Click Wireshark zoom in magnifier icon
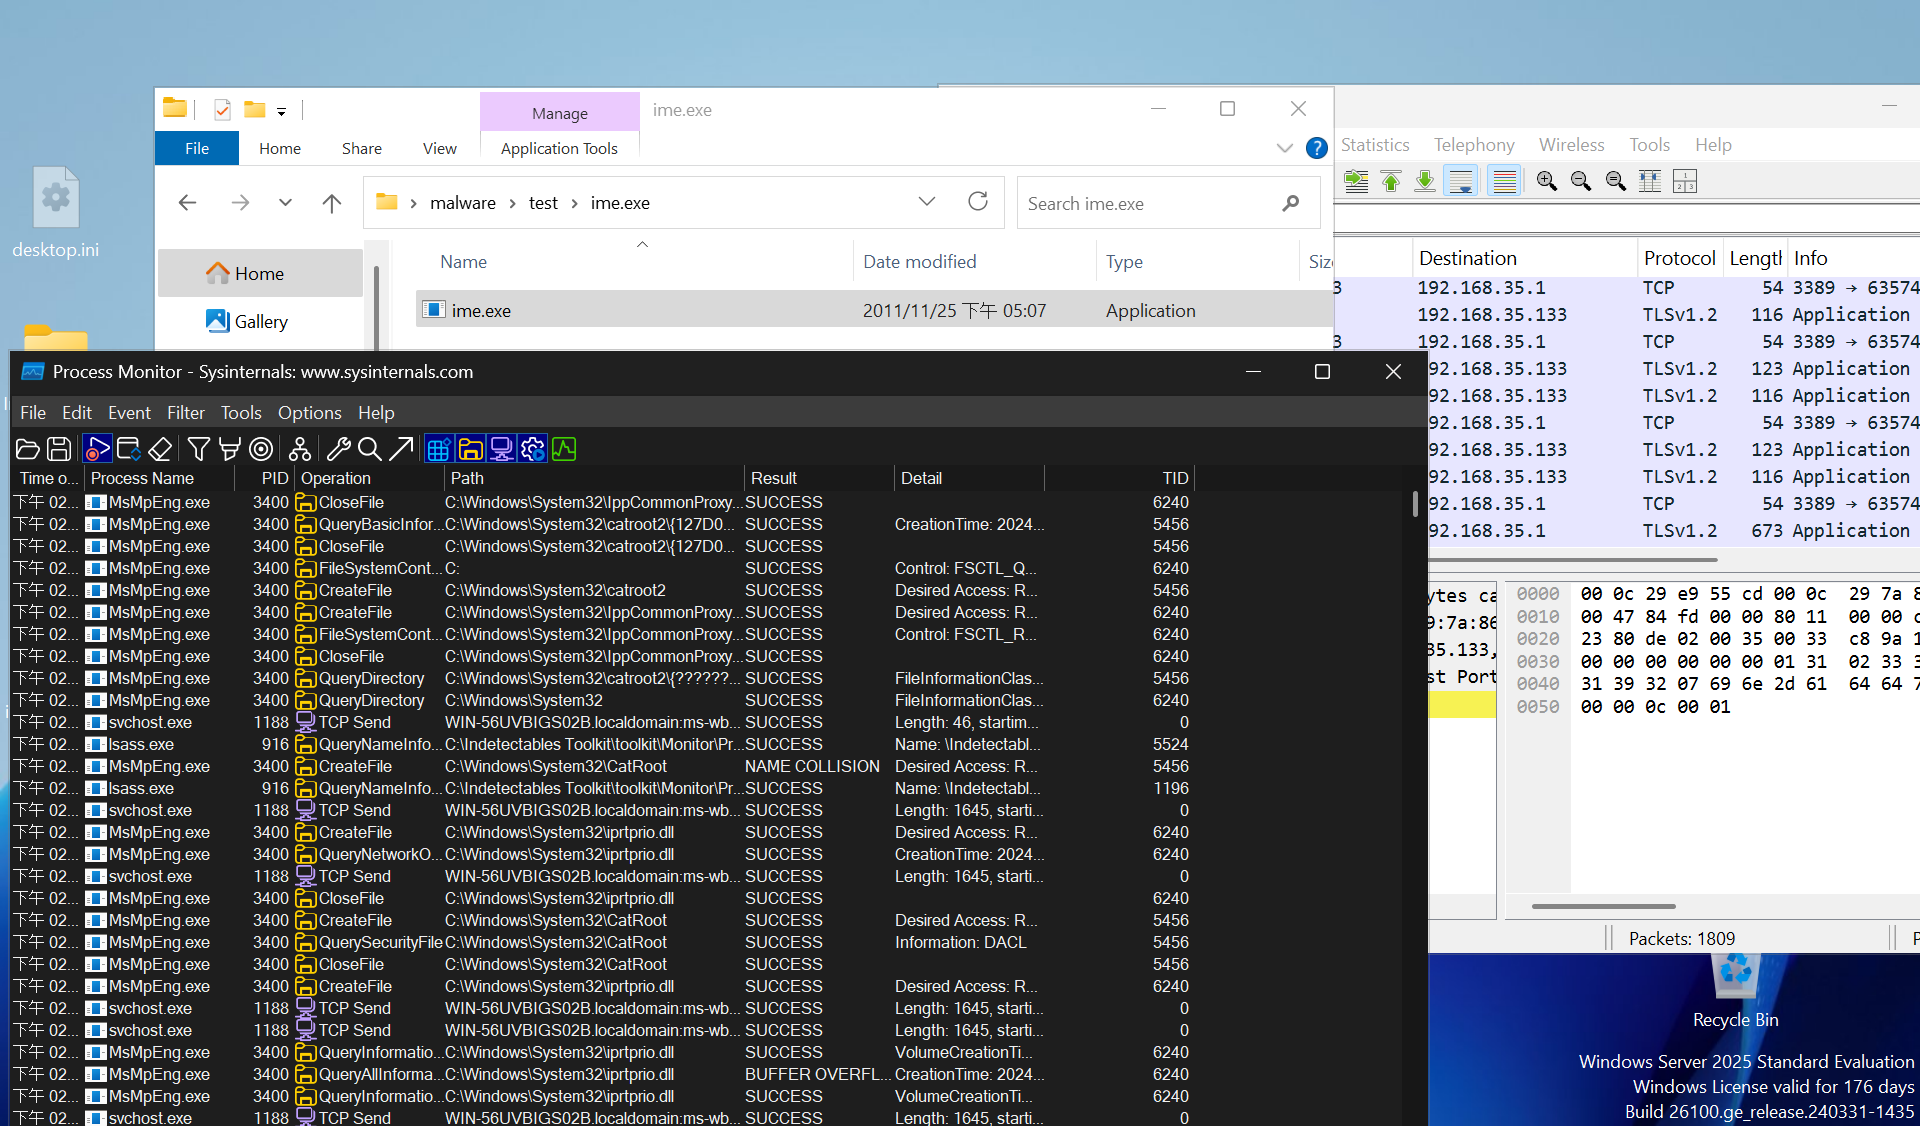1920x1126 pixels. coord(1547,181)
